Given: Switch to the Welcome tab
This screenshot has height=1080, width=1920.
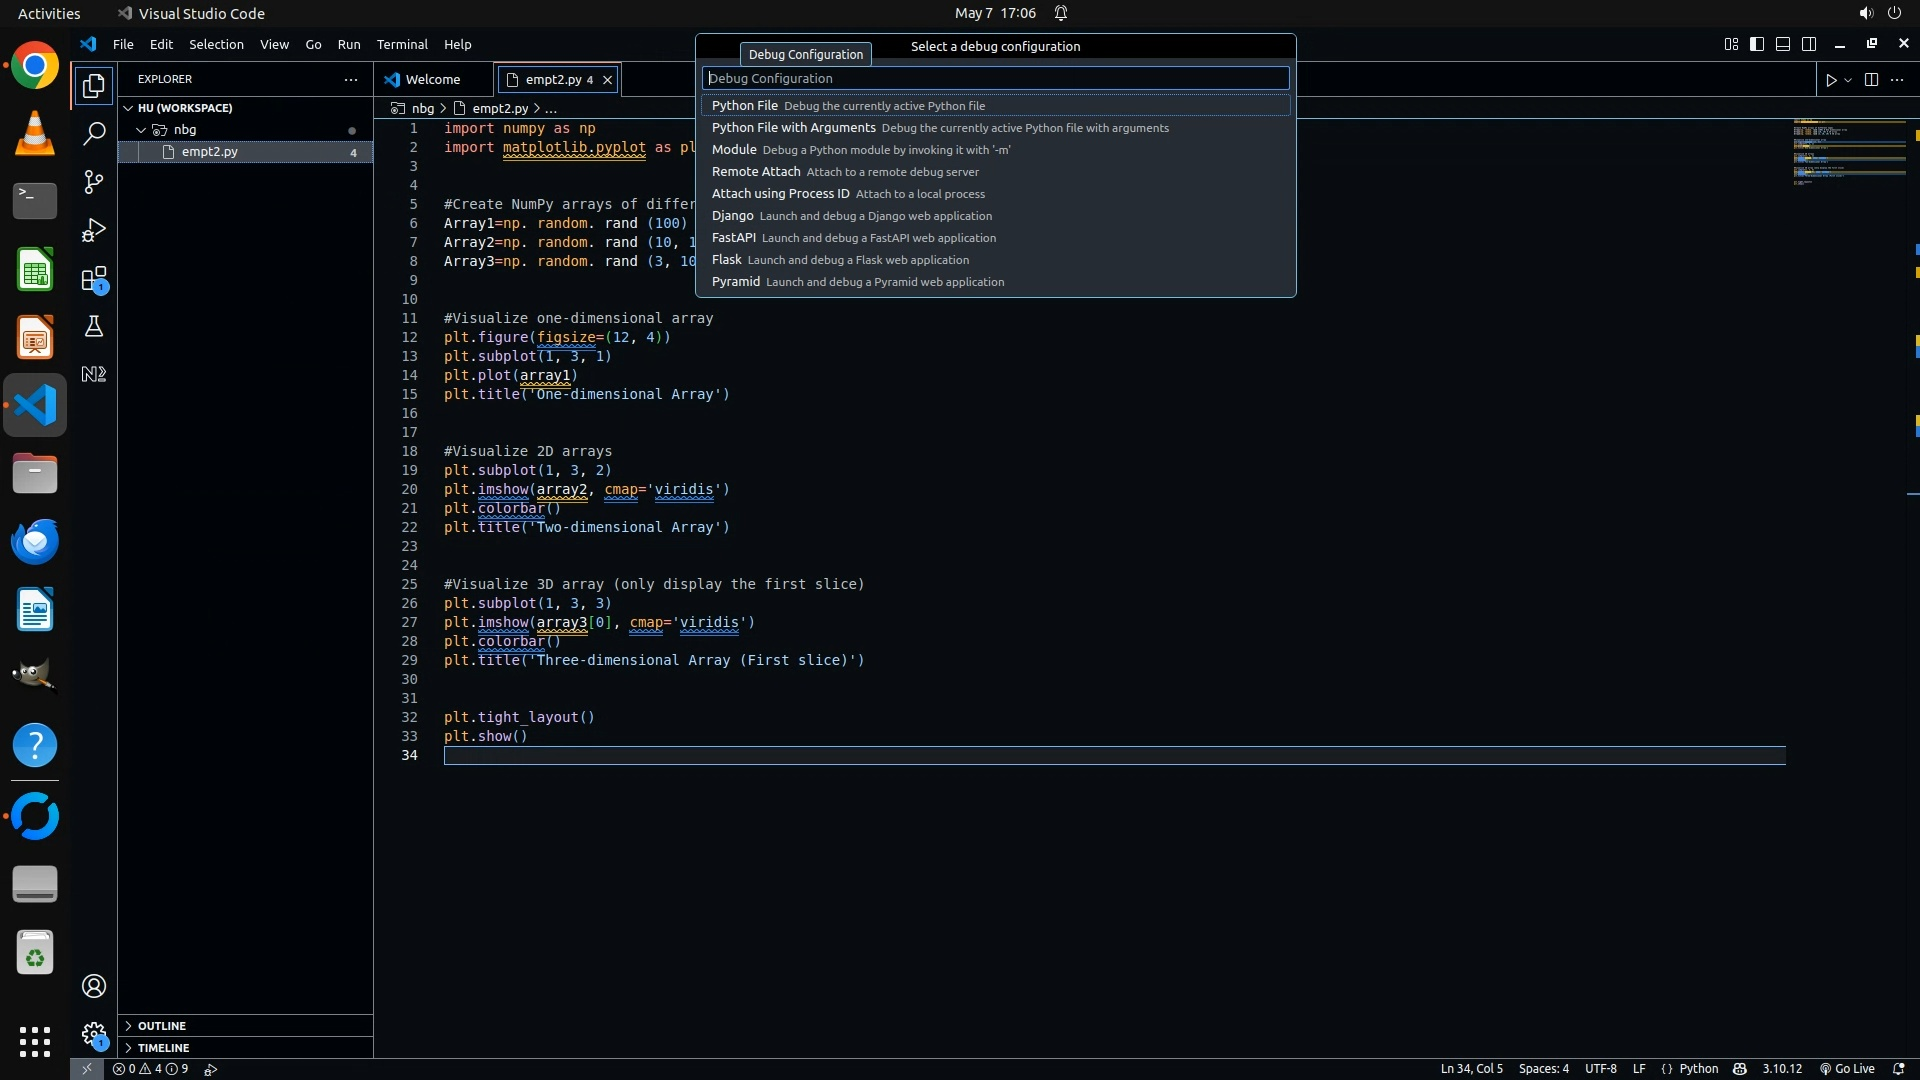Looking at the screenshot, I should click(x=432, y=79).
